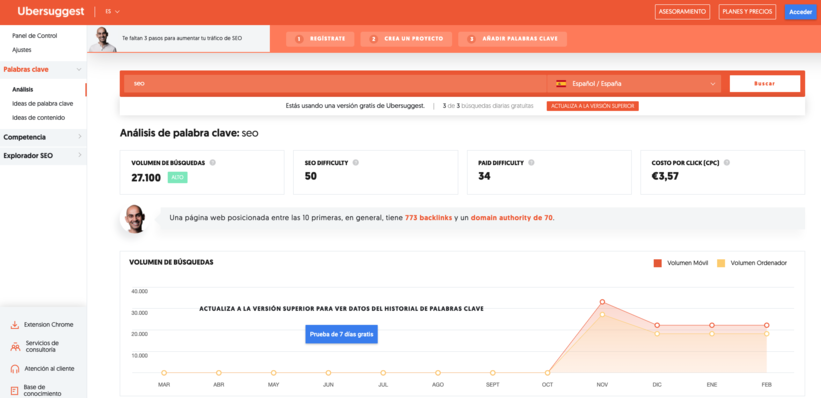The width and height of the screenshot is (821, 398).
Task: Click the Spain flag icon
Action: pyautogui.click(x=561, y=84)
